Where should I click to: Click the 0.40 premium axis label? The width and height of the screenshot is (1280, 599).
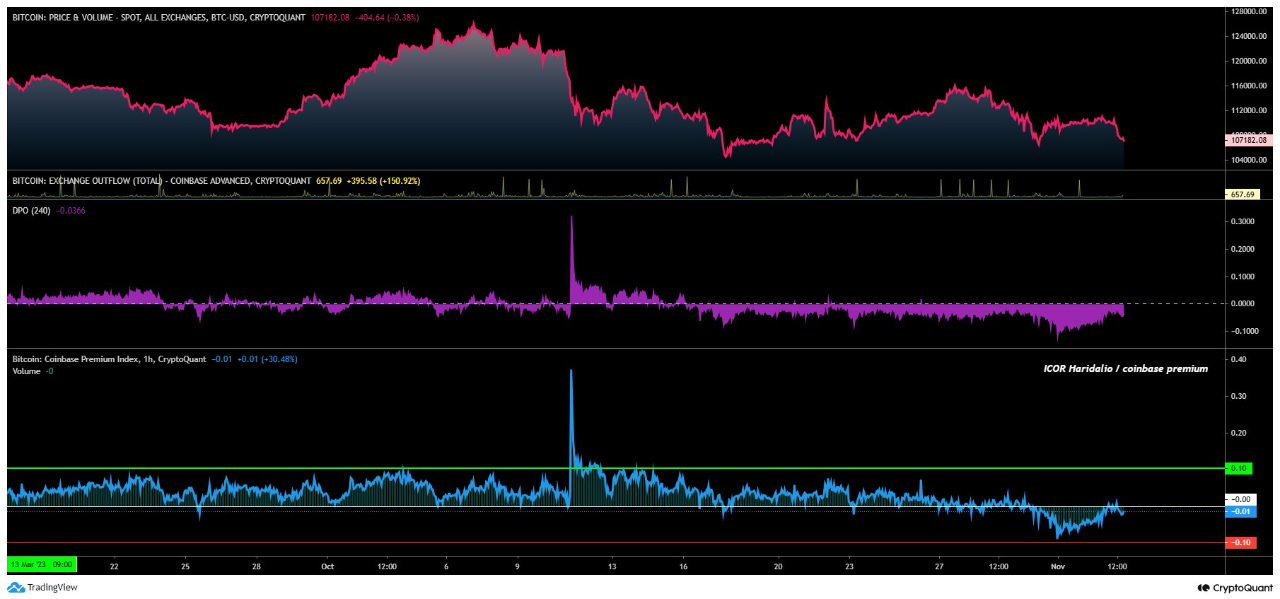pyautogui.click(x=1239, y=358)
